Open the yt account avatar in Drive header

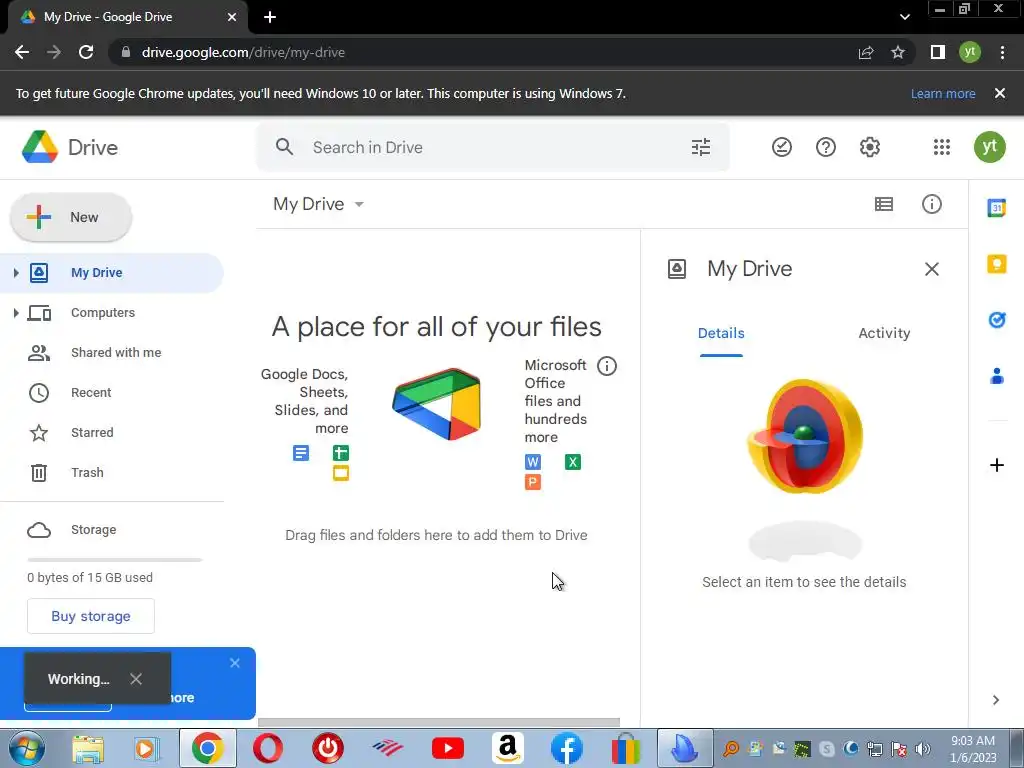point(989,147)
